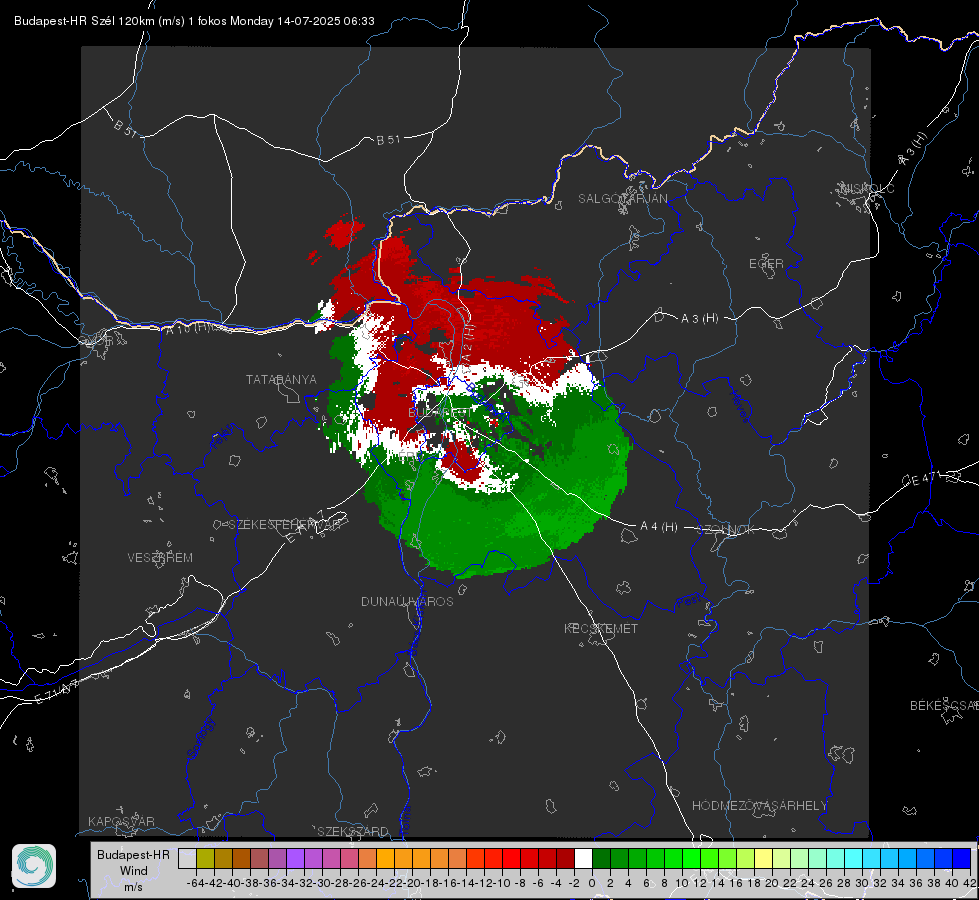Click the white swatch between -2 and 0
This screenshot has width=979, height=900.
point(583,859)
